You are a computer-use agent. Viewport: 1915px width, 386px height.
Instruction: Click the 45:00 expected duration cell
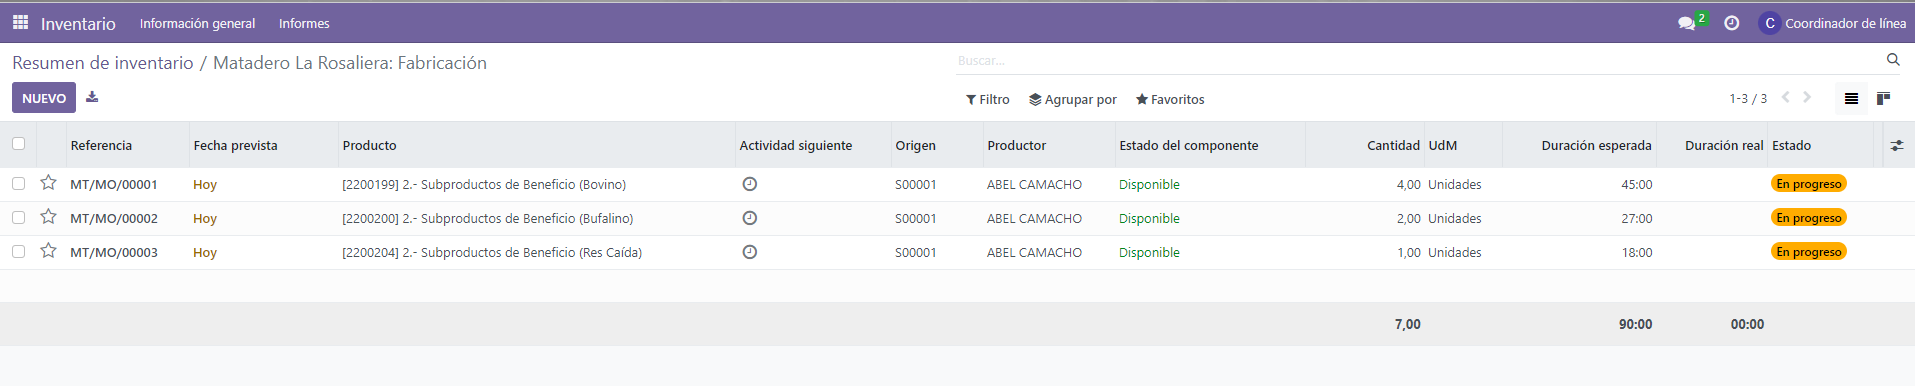pos(1637,184)
